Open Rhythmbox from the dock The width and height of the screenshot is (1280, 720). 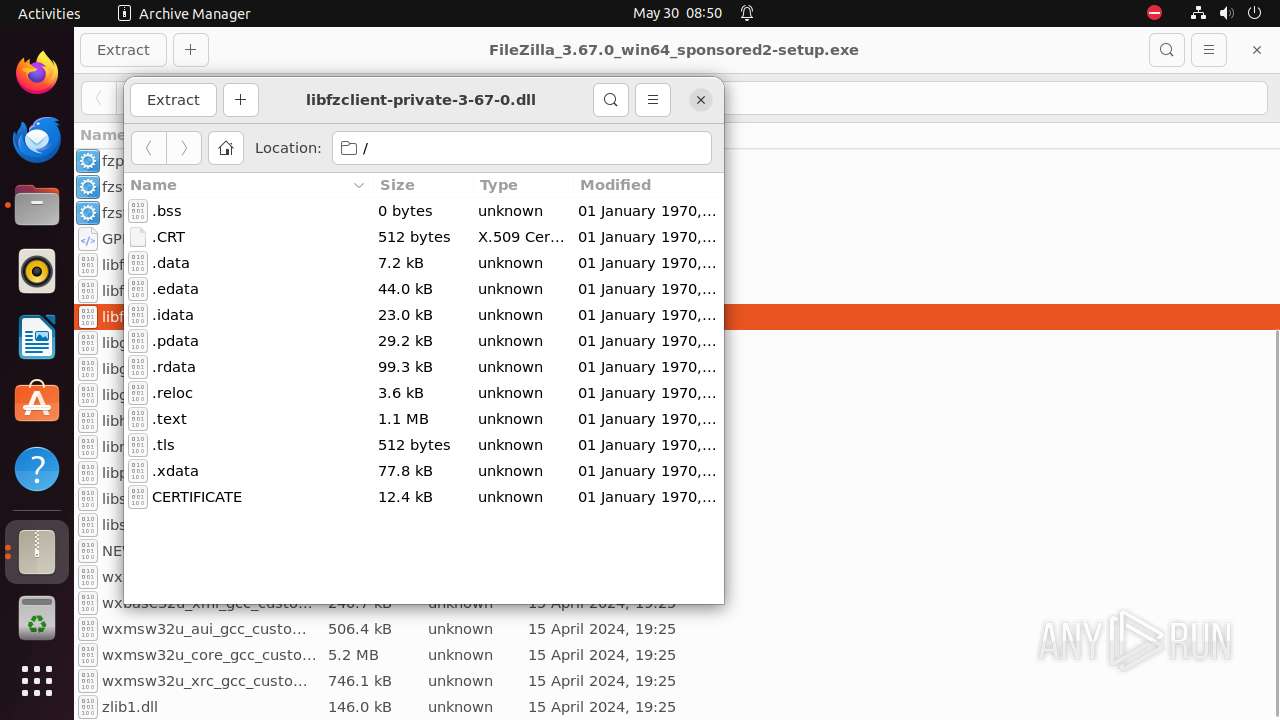click(x=37, y=271)
